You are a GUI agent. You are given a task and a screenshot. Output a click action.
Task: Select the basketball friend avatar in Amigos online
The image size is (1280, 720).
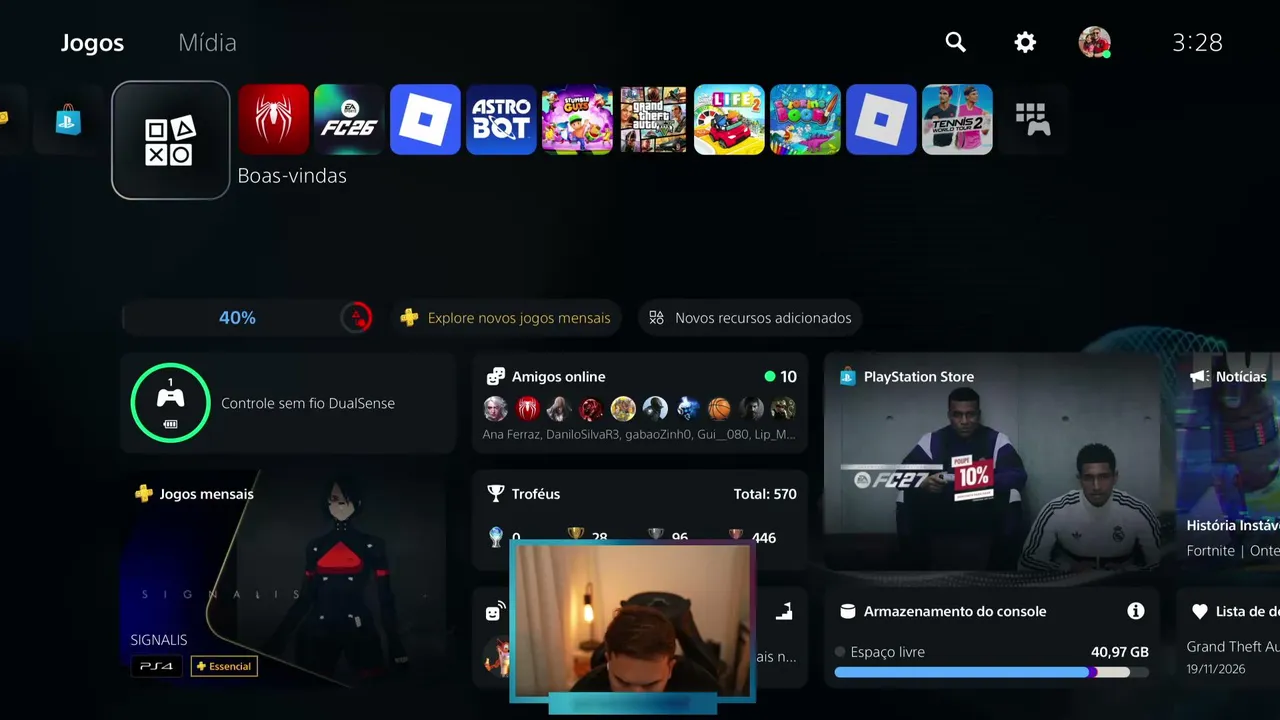pyautogui.click(x=719, y=408)
